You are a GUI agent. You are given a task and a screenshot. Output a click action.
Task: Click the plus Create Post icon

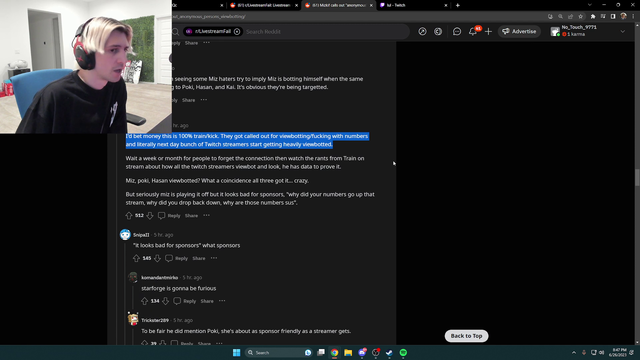(488, 31)
